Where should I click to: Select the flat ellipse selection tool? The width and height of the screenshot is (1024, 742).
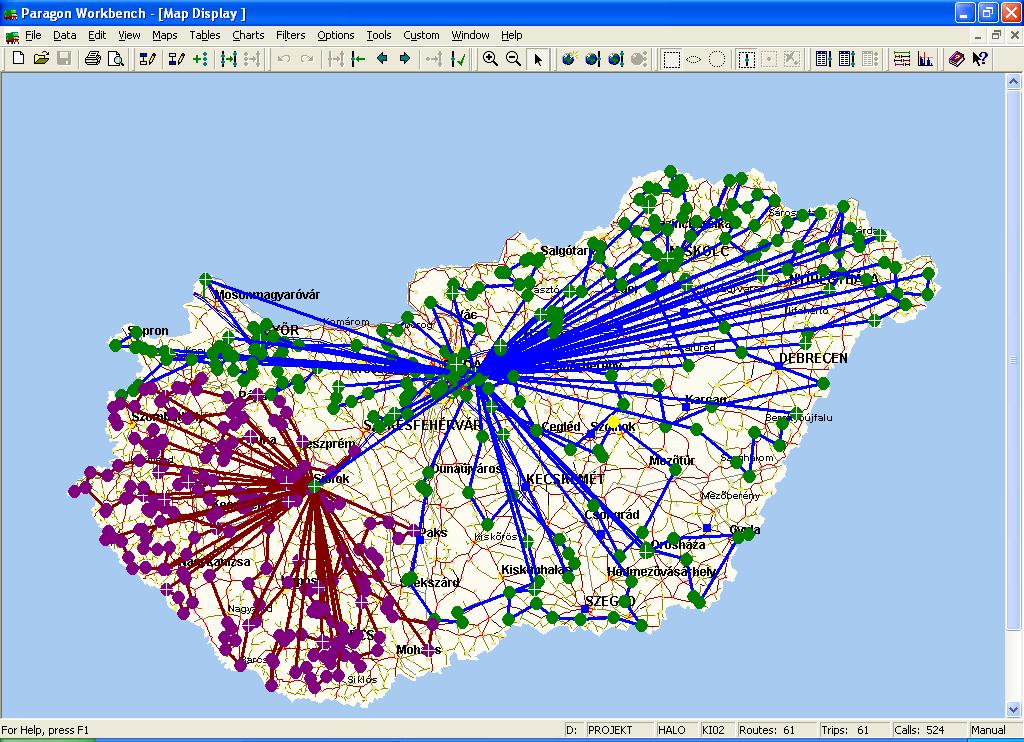pos(694,59)
